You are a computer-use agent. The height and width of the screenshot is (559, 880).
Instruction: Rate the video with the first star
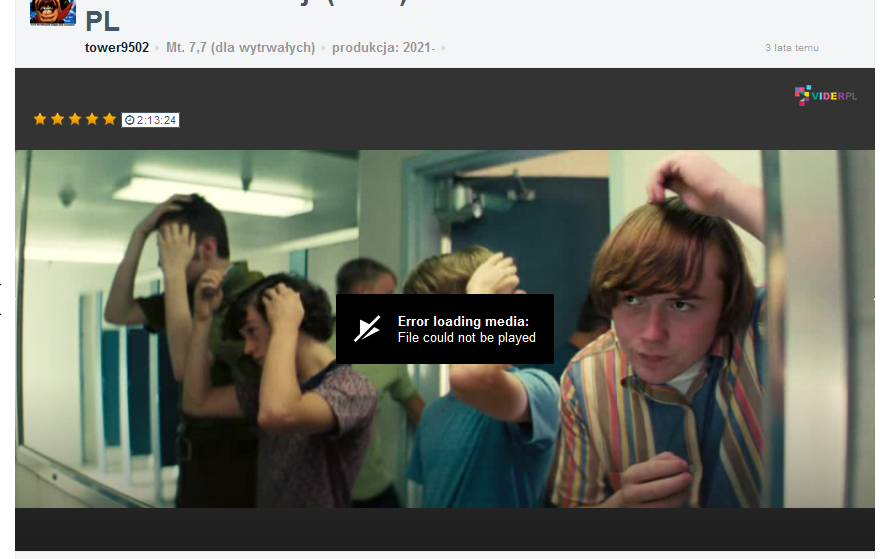(40, 119)
